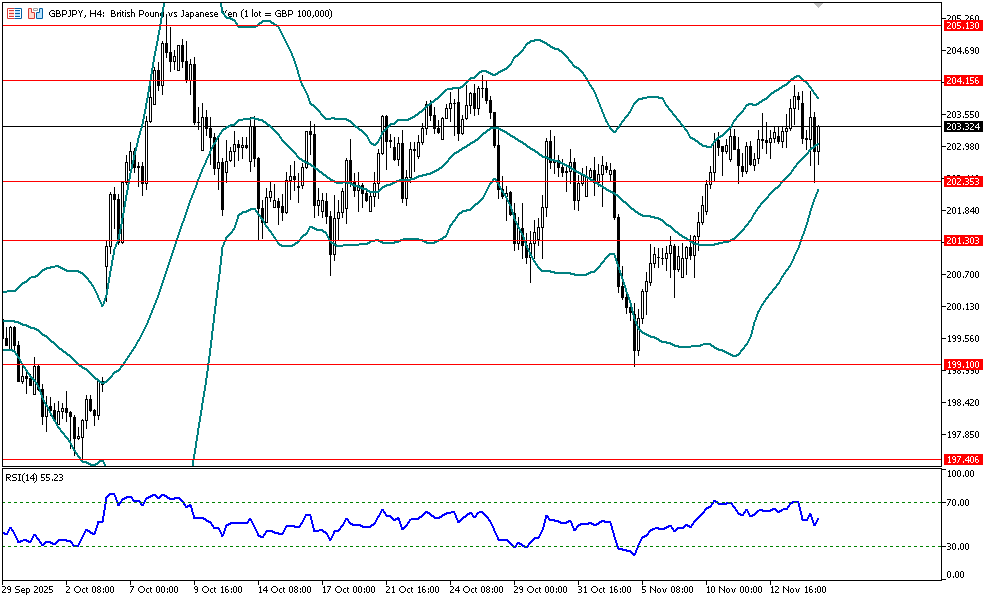The width and height of the screenshot is (994, 601).
Task: Click the gray chart shift triangle marker
Action: point(820,6)
